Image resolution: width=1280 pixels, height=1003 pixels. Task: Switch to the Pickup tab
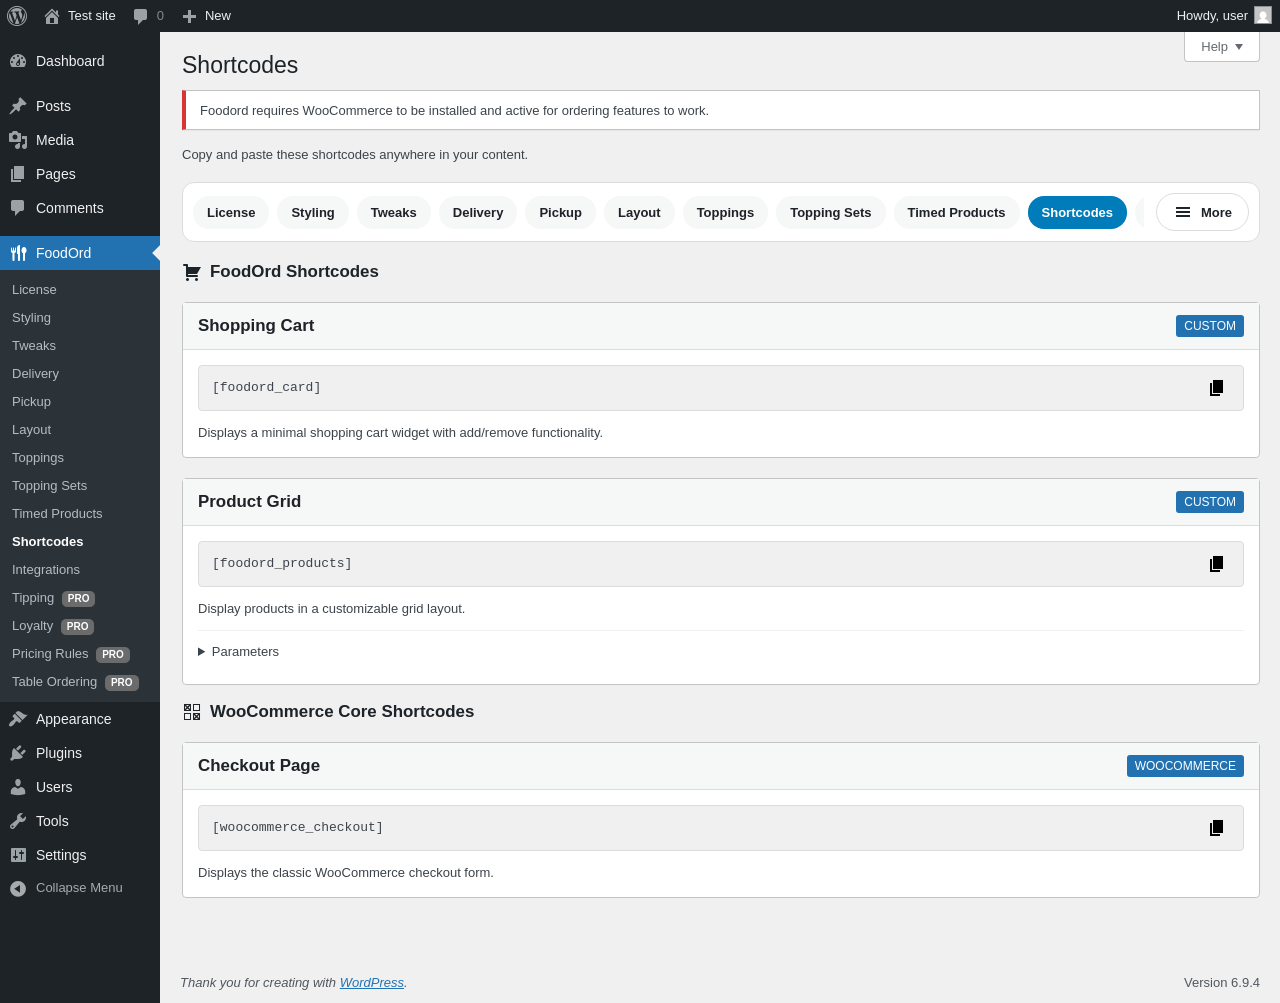tap(560, 212)
